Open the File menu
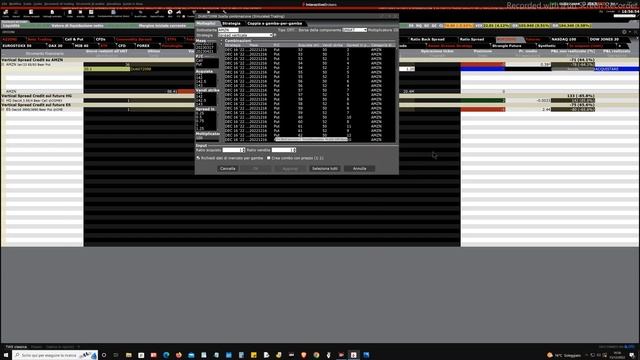640x360 pixels. pyautogui.click(x=4, y=4)
